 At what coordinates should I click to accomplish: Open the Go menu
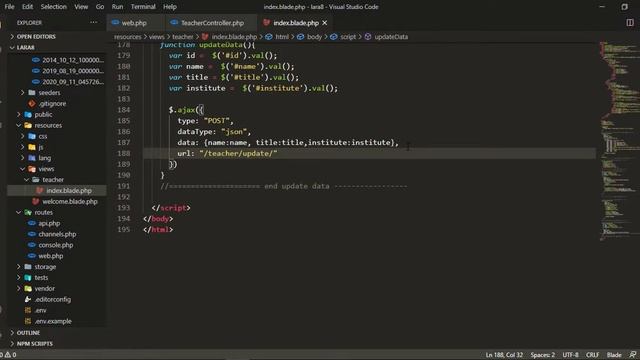click(100, 7)
